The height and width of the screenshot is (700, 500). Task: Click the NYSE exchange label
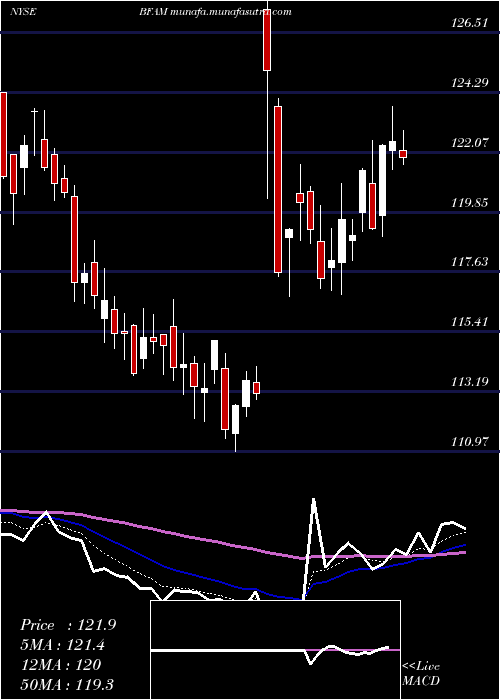[23, 12]
